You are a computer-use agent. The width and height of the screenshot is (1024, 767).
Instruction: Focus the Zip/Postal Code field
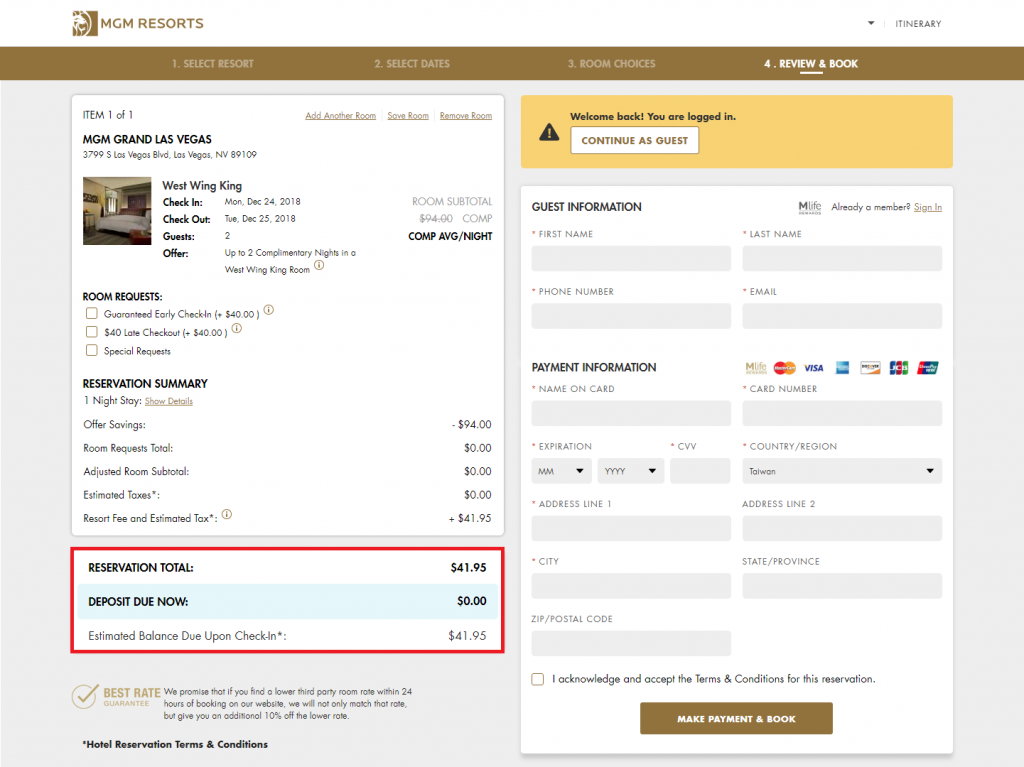click(631, 644)
